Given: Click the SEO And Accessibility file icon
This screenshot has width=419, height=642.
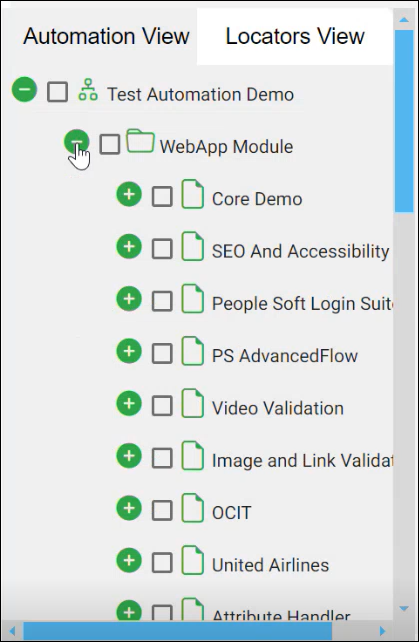Looking at the screenshot, I should point(193,246).
